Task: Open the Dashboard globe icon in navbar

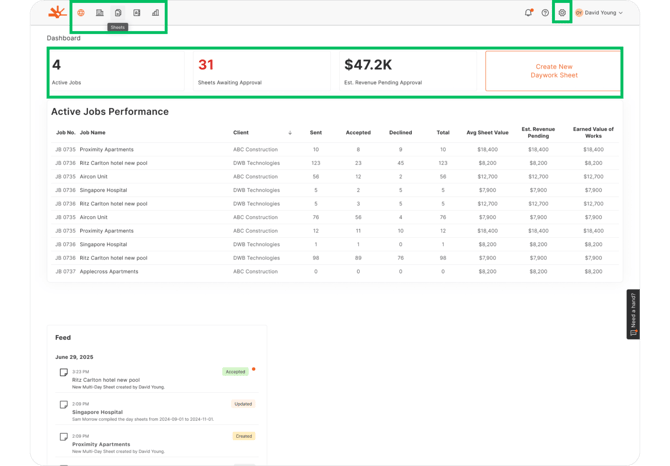Action: (81, 13)
